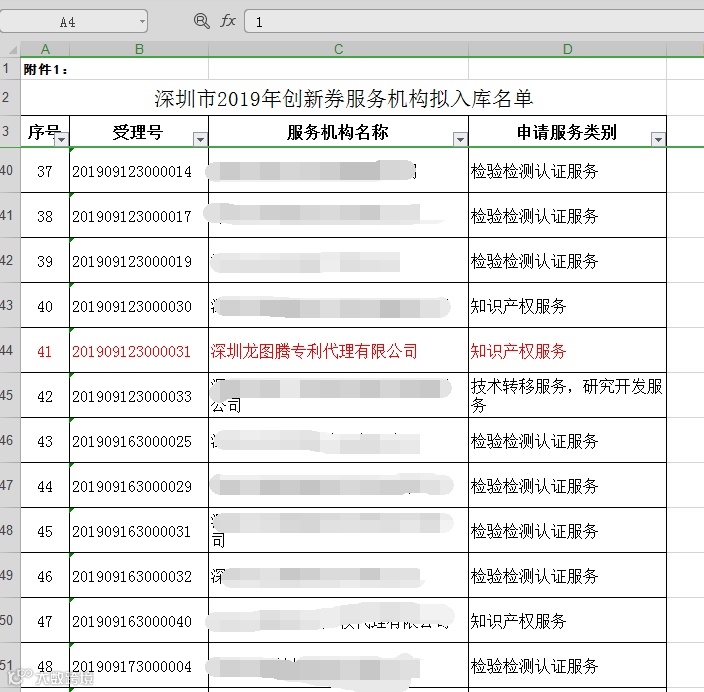This screenshot has height=692, width=704.
Task: Click sequence number 43 in column A
Action: coord(45,441)
